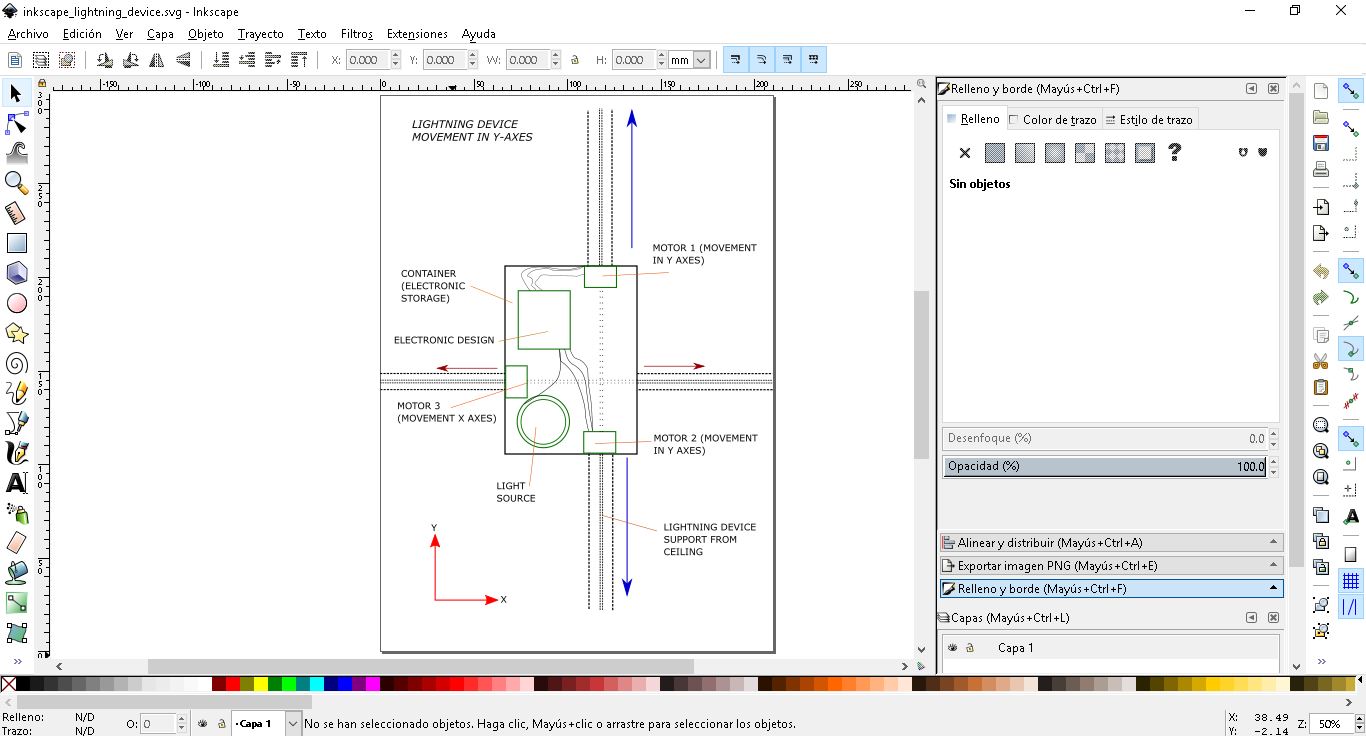The height and width of the screenshot is (736, 1366).
Task: Iconify the Capas dock panel
Action: click(x=1251, y=618)
